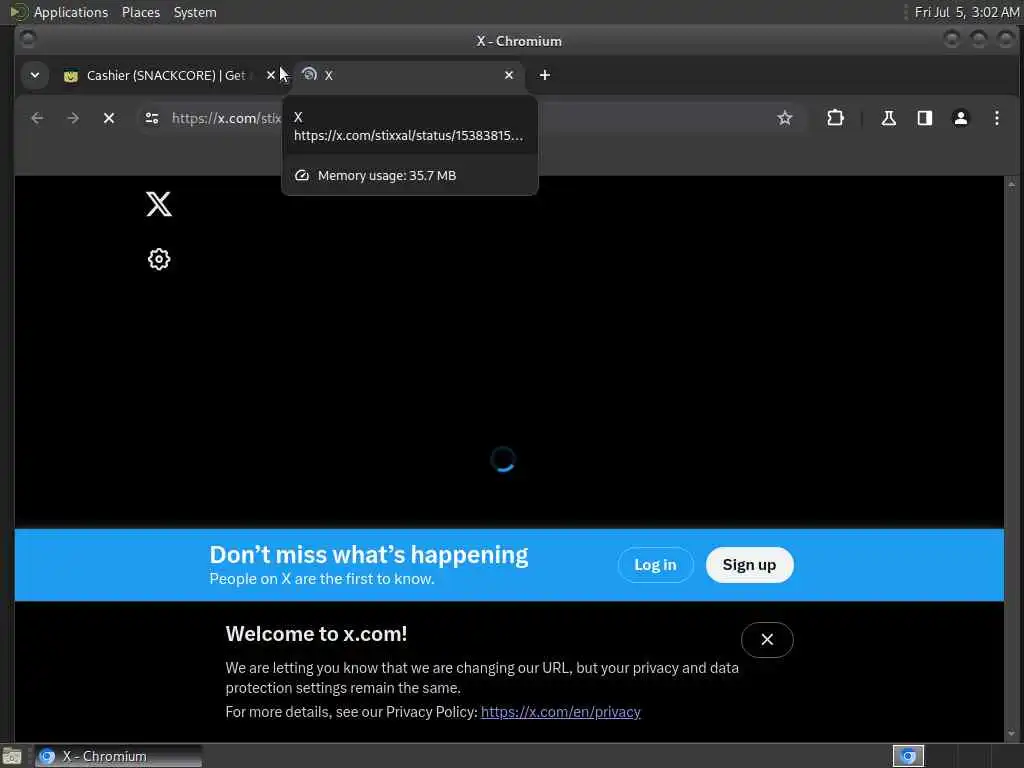Open the profile avatar menu
This screenshot has width=1024, height=768.
point(961,118)
